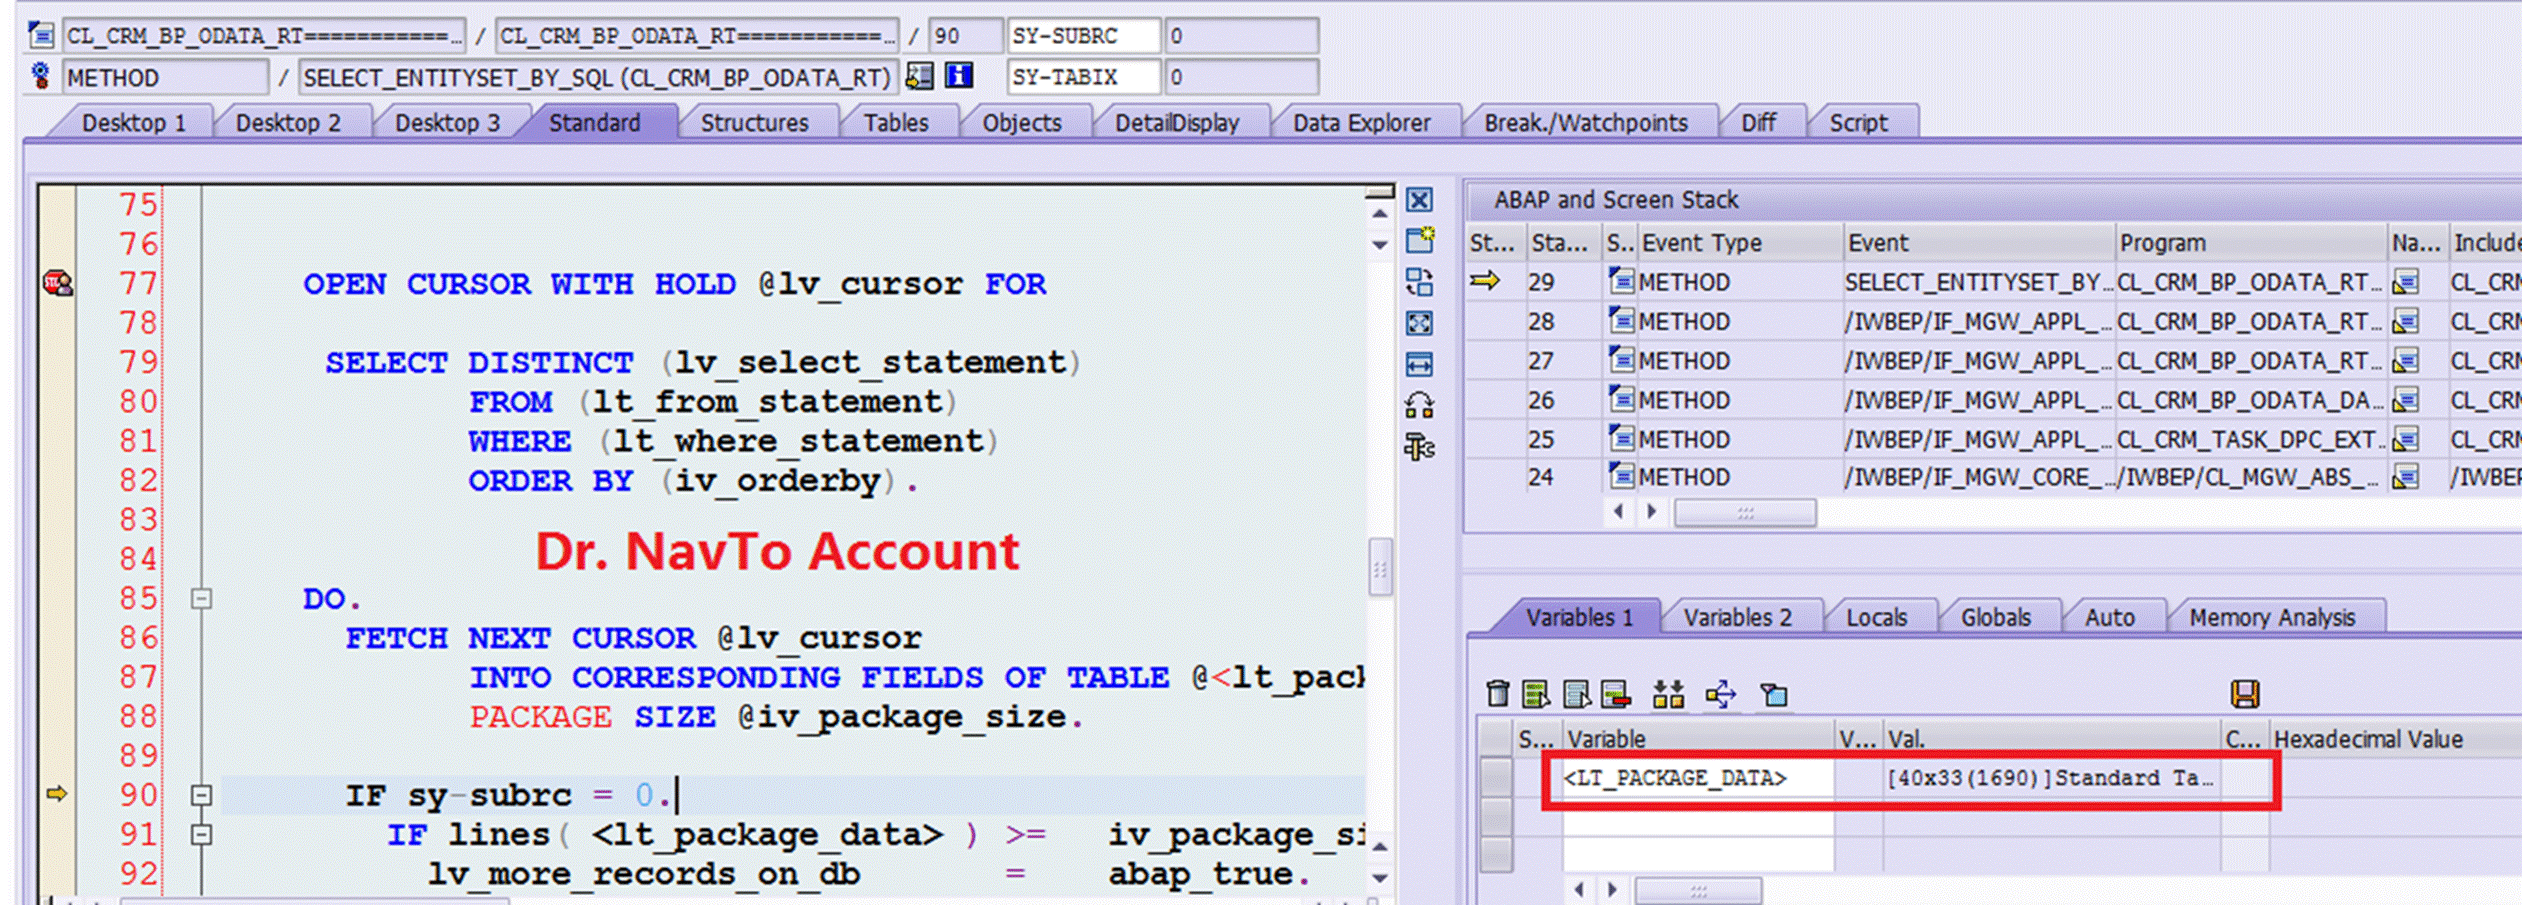
Task: Click the first green list icon in Variables toolbar
Action: 1536,693
